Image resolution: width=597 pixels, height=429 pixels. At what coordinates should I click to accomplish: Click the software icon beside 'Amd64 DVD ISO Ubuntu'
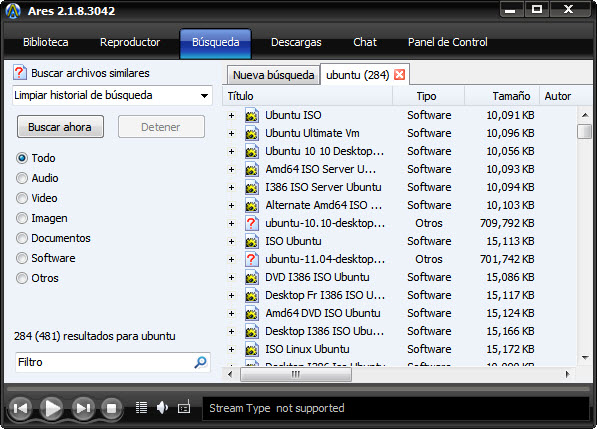252,313
